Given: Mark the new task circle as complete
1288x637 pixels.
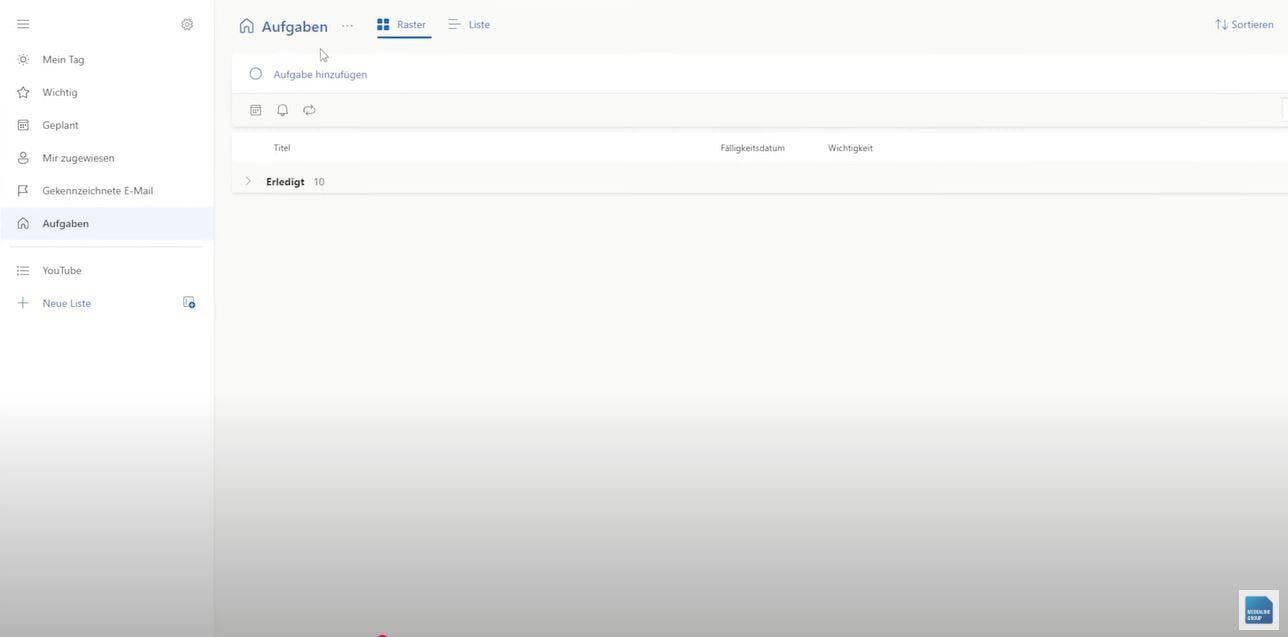Looking at the screenshot, I should pos(253,72).
